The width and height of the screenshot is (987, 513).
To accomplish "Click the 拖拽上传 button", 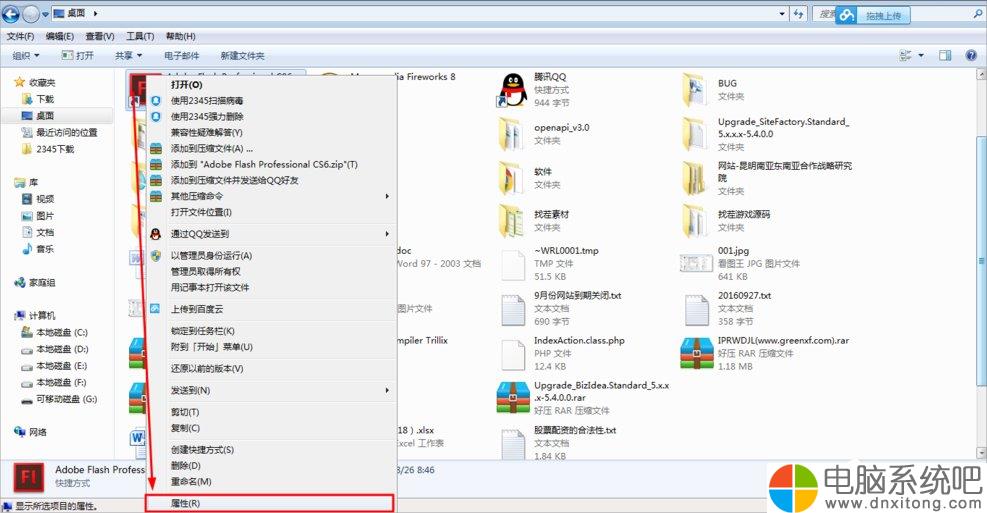I will pyautogui.click(x=883, y=16).
